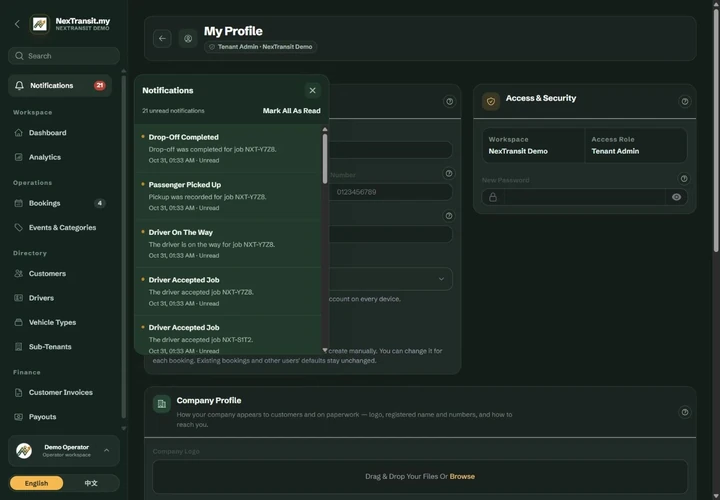This screenshot has width=720, height=500.
Task: Click the Browse link for company logo
Action: point(462,477)
